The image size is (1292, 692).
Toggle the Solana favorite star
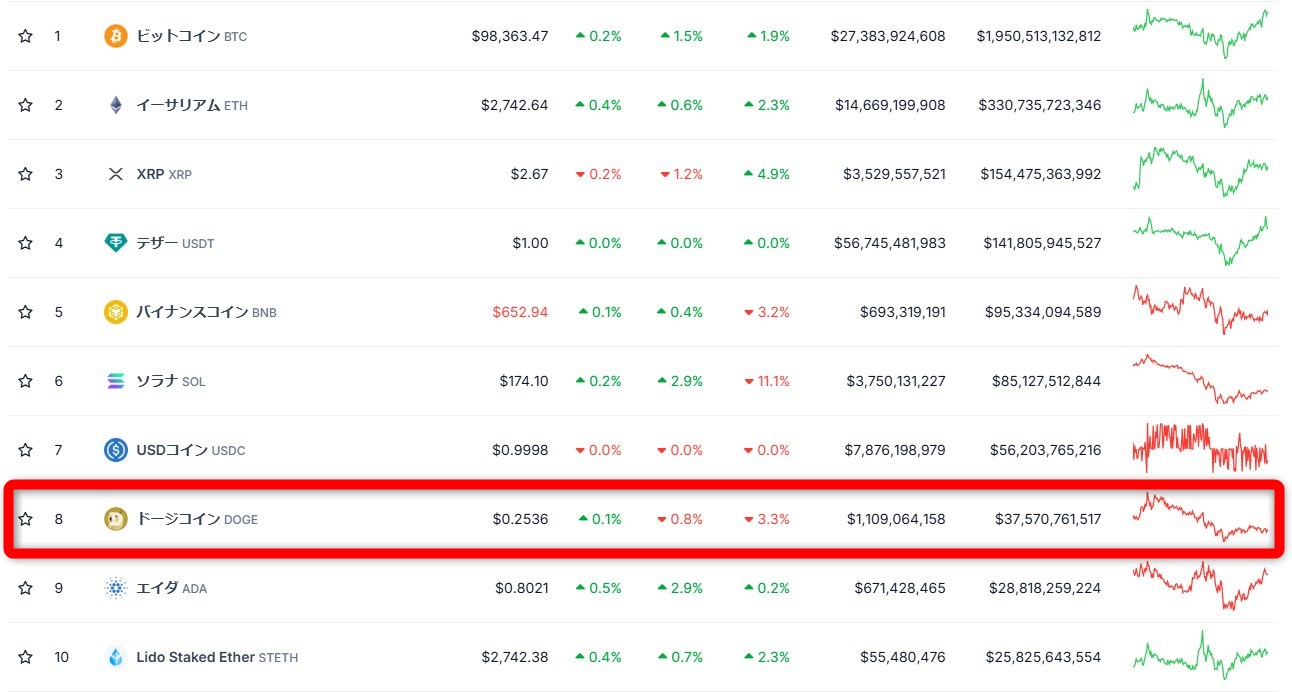click(x=25, y=381)
